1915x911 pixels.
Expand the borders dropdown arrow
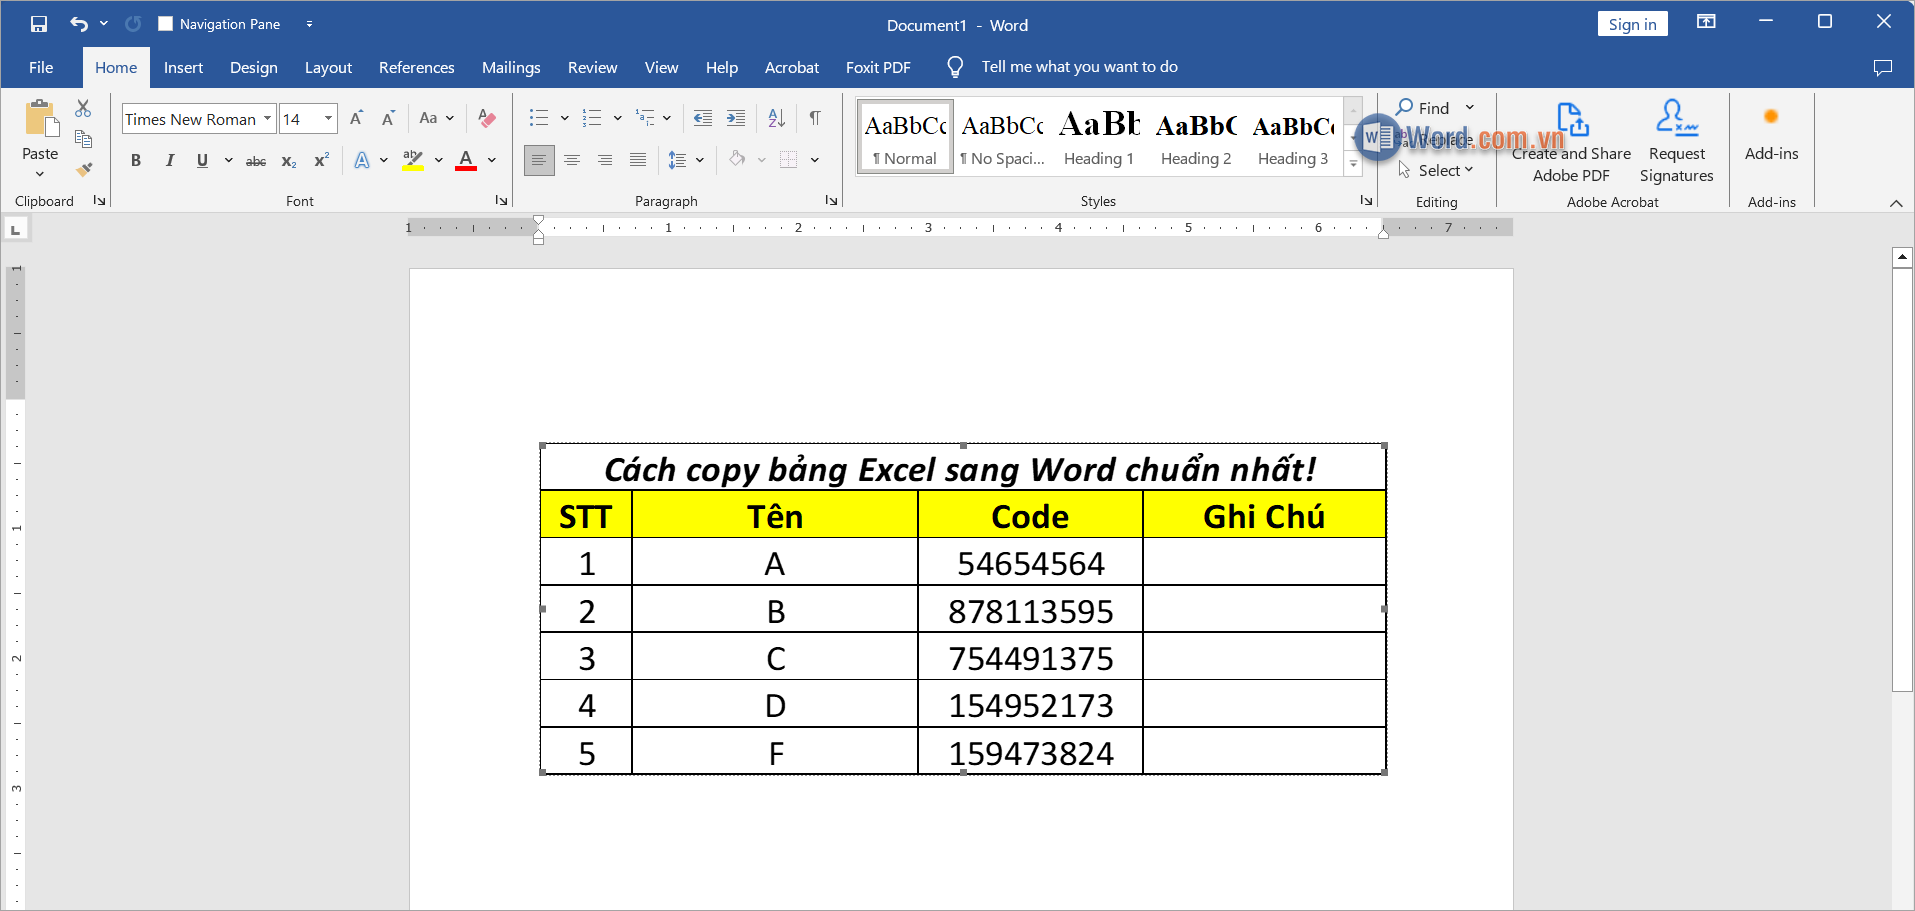point(815,160)
